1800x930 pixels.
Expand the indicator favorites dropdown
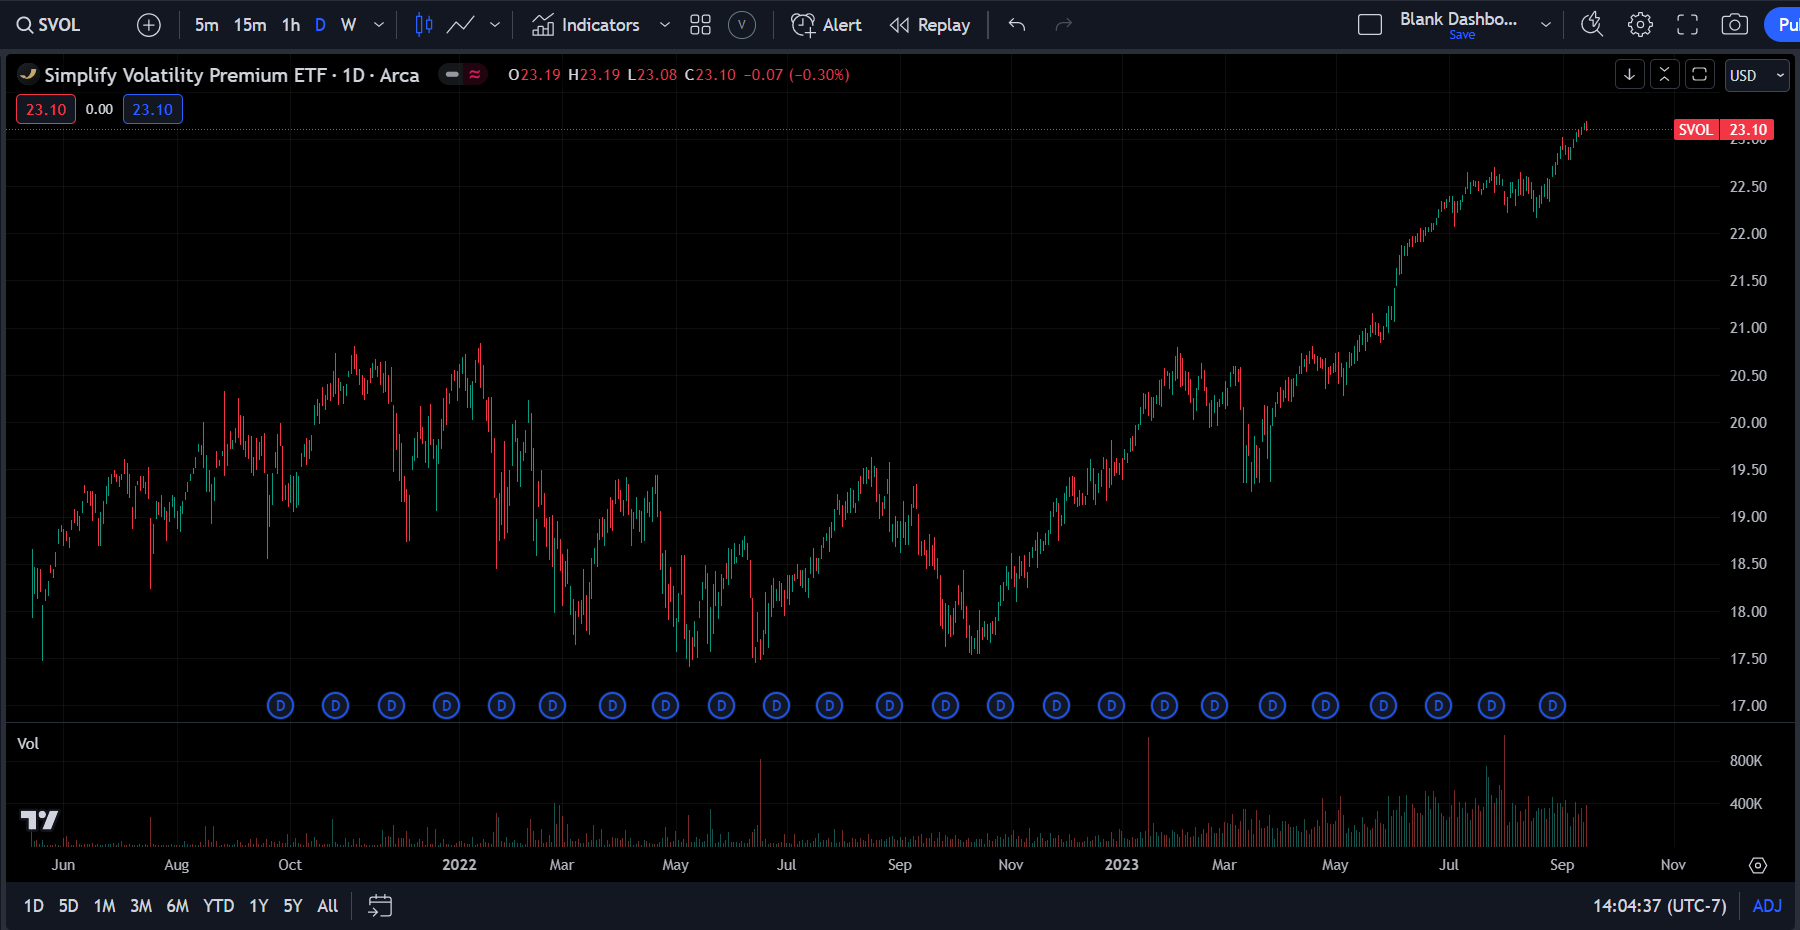(665, 25)
